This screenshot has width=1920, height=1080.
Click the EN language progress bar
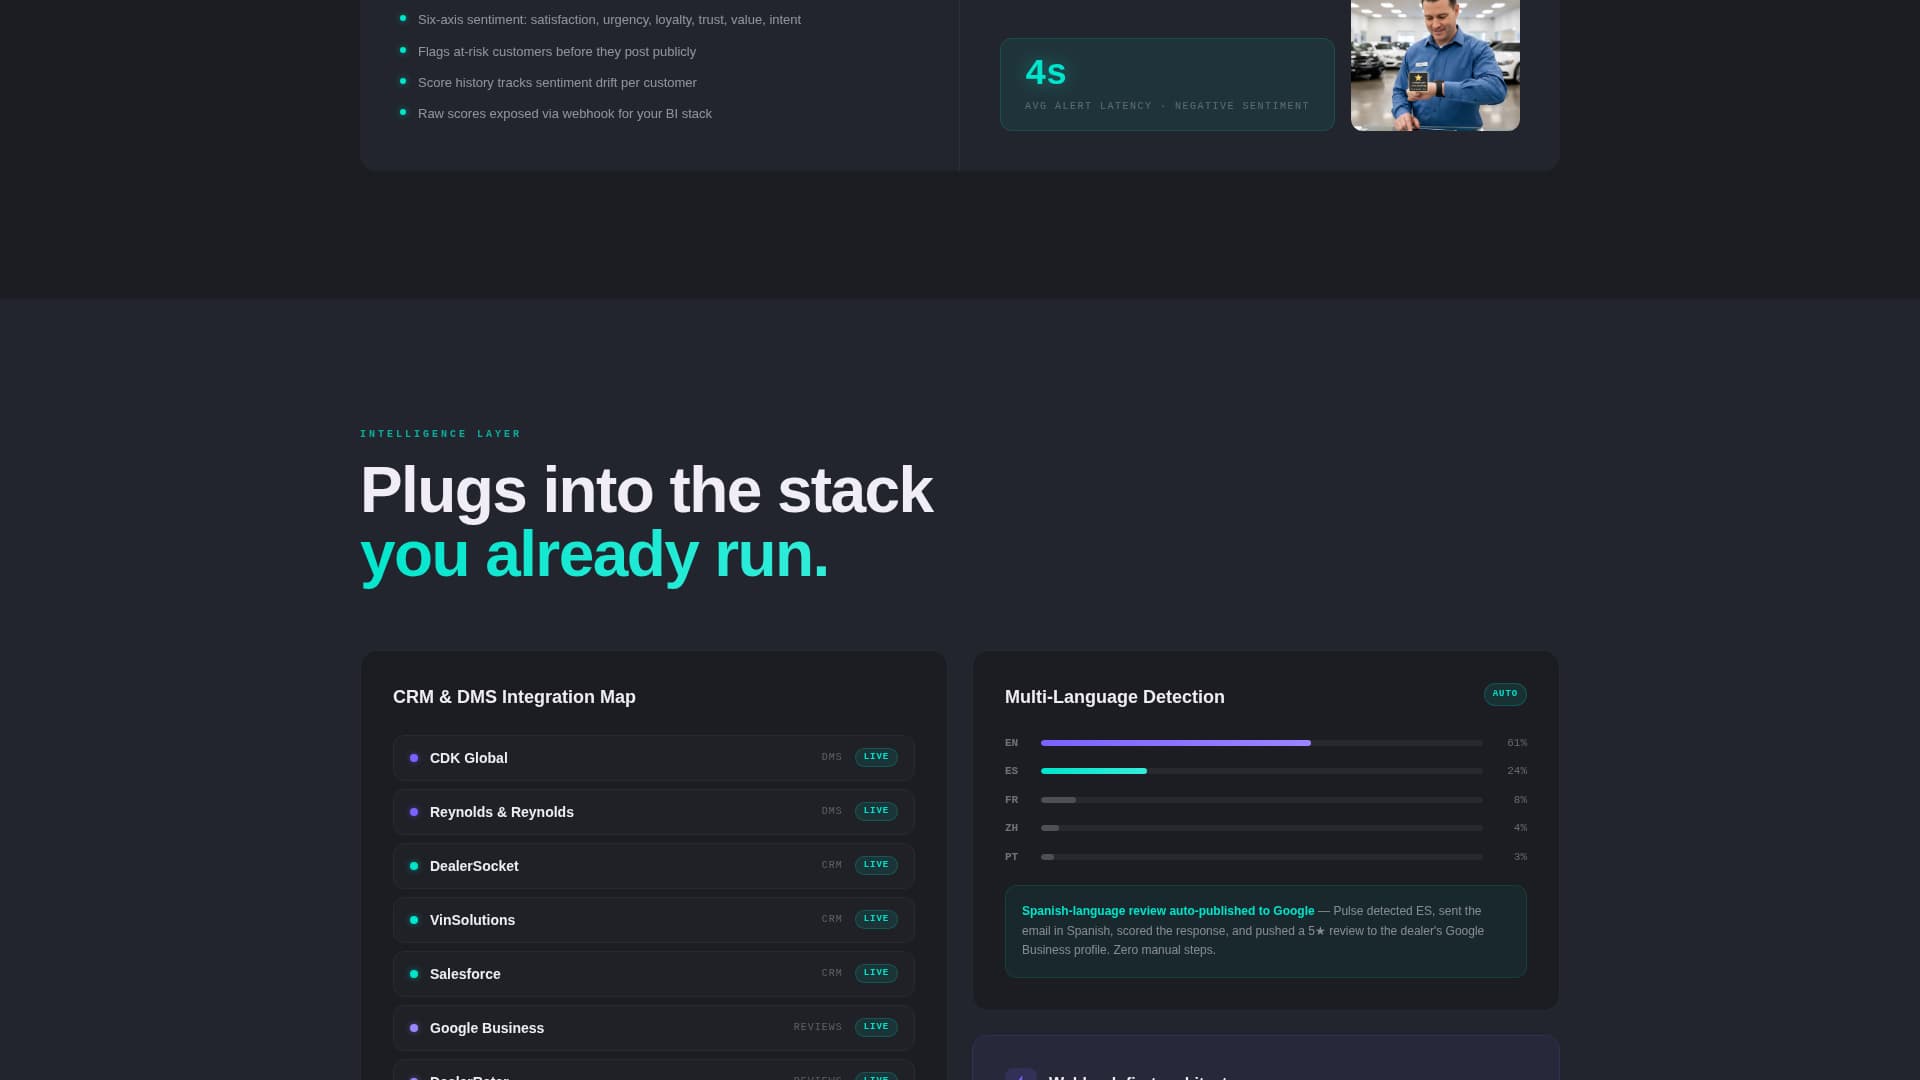click(1262, 743)
